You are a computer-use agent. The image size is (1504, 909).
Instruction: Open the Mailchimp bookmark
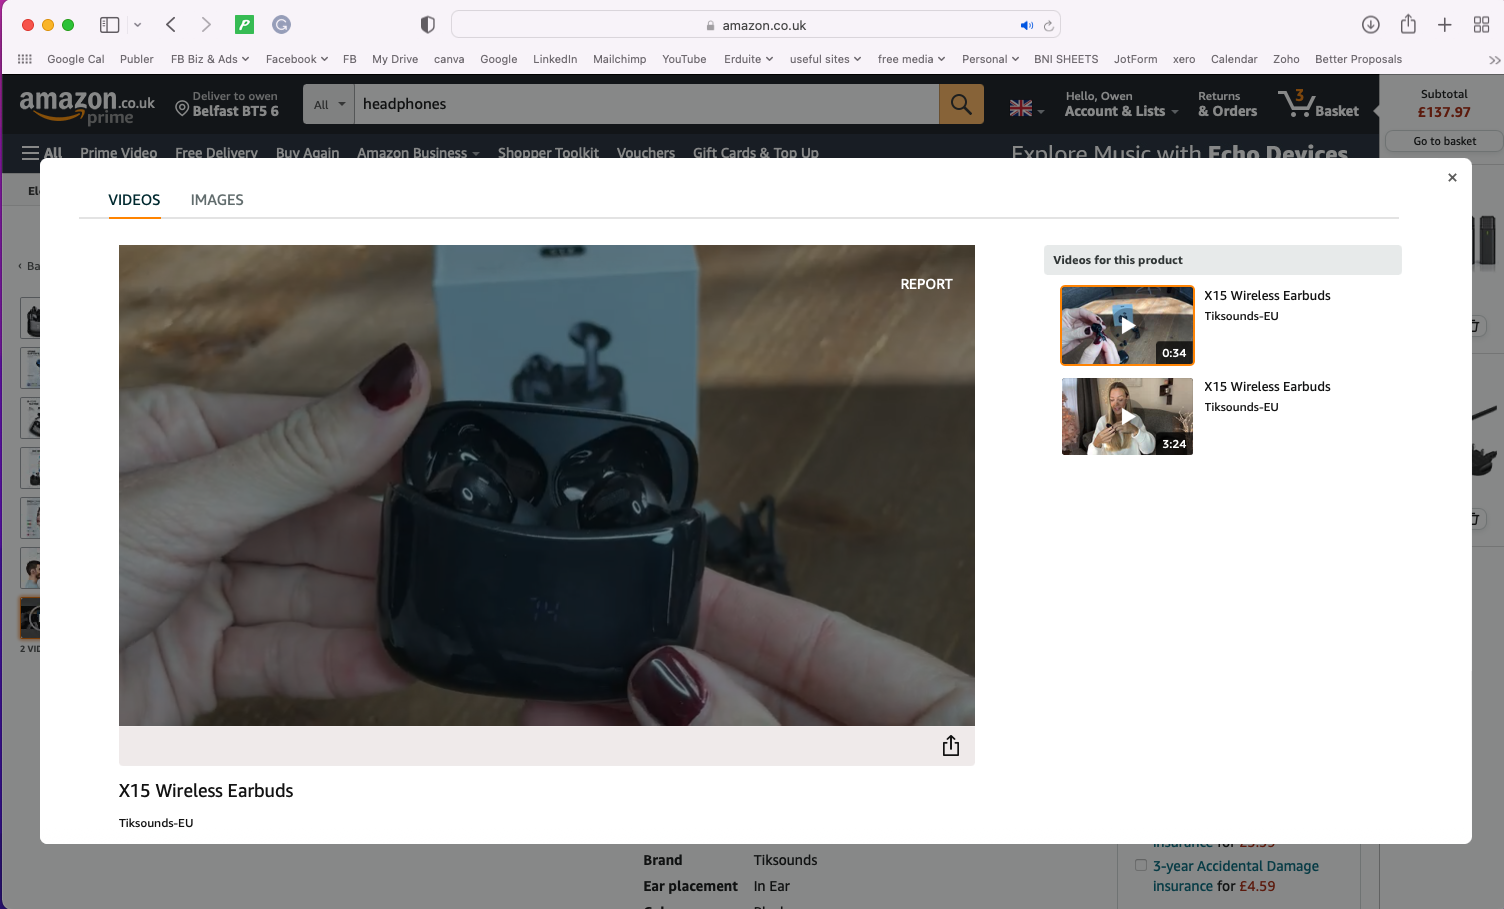(620, 59)
